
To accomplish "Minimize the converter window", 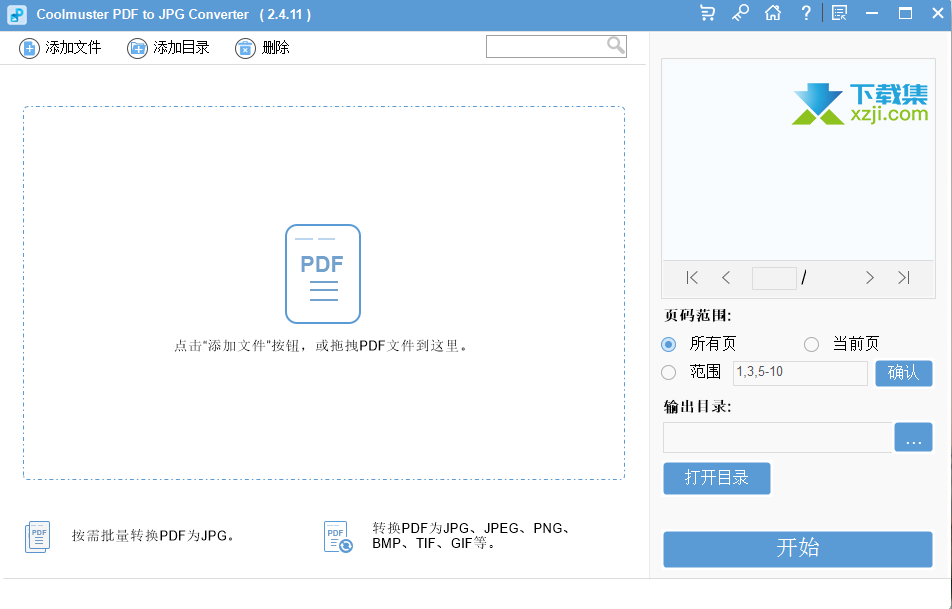I will [x=872, y=13].
